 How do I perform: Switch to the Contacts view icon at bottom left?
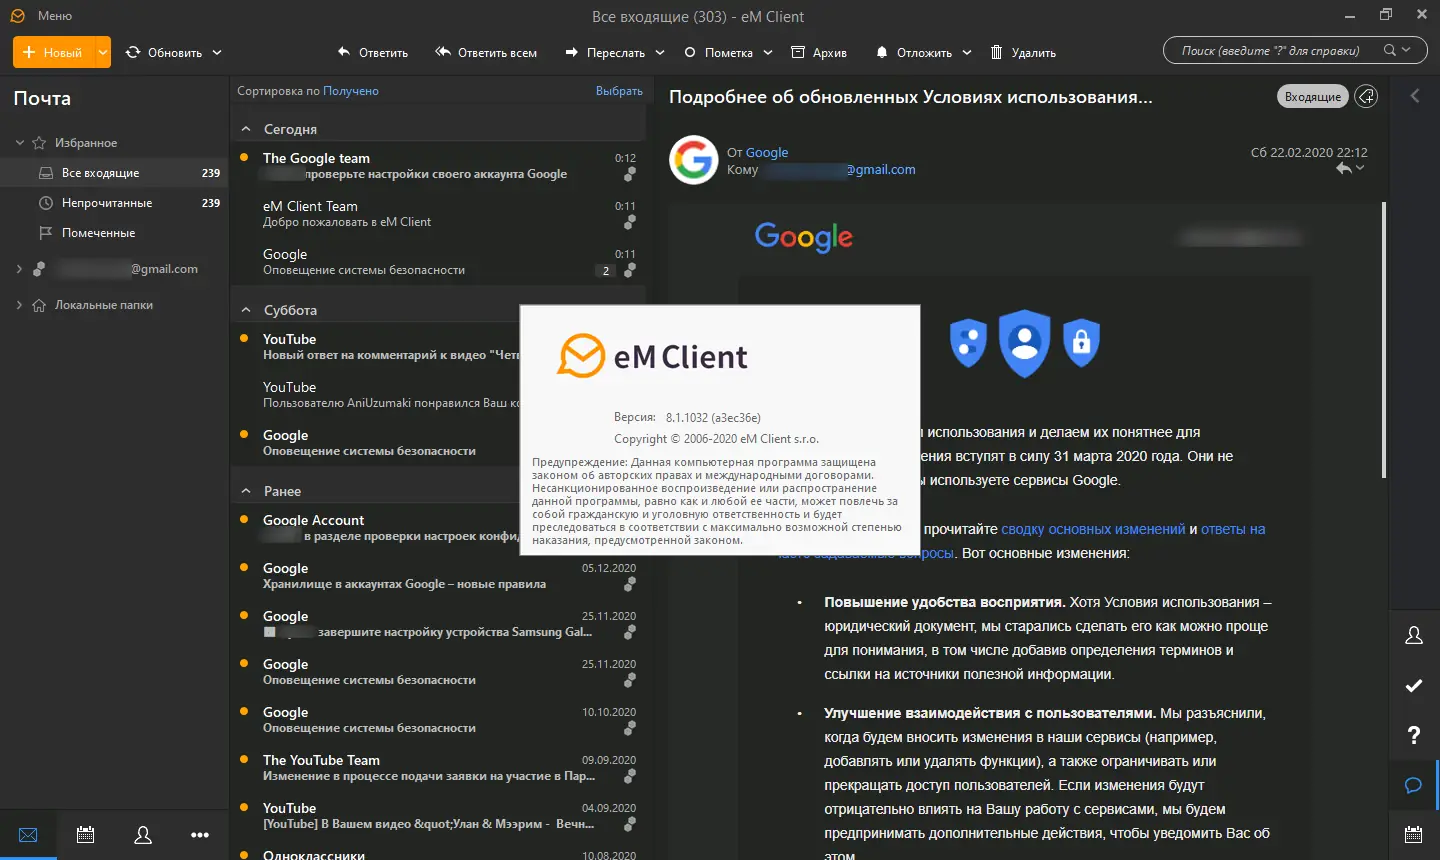coord(143,835)
